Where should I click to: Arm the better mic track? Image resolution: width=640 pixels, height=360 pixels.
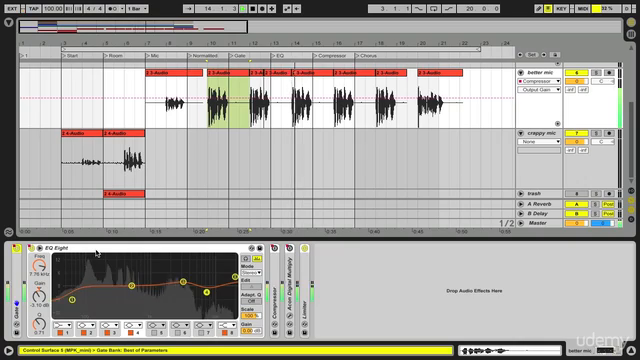(x=609, y=73)
